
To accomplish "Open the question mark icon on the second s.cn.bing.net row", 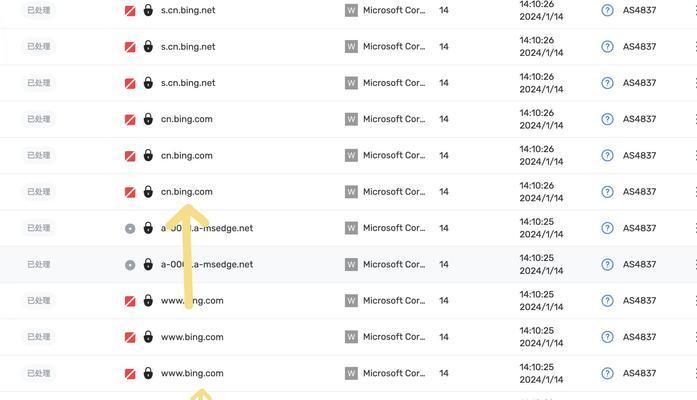I will point(607,47).
